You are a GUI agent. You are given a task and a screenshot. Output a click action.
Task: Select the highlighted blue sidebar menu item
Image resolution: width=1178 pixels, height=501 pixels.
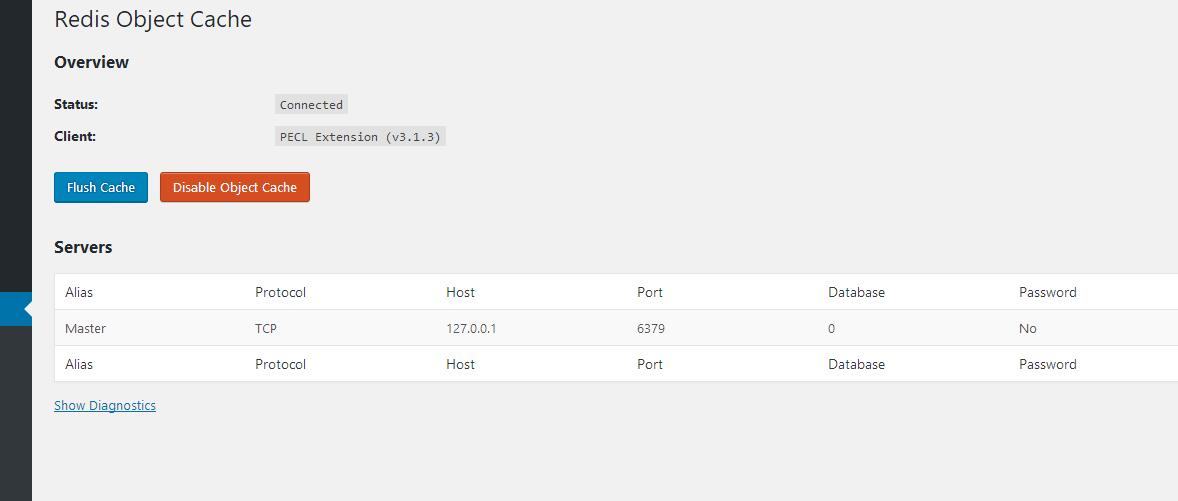tap(16, 309)
